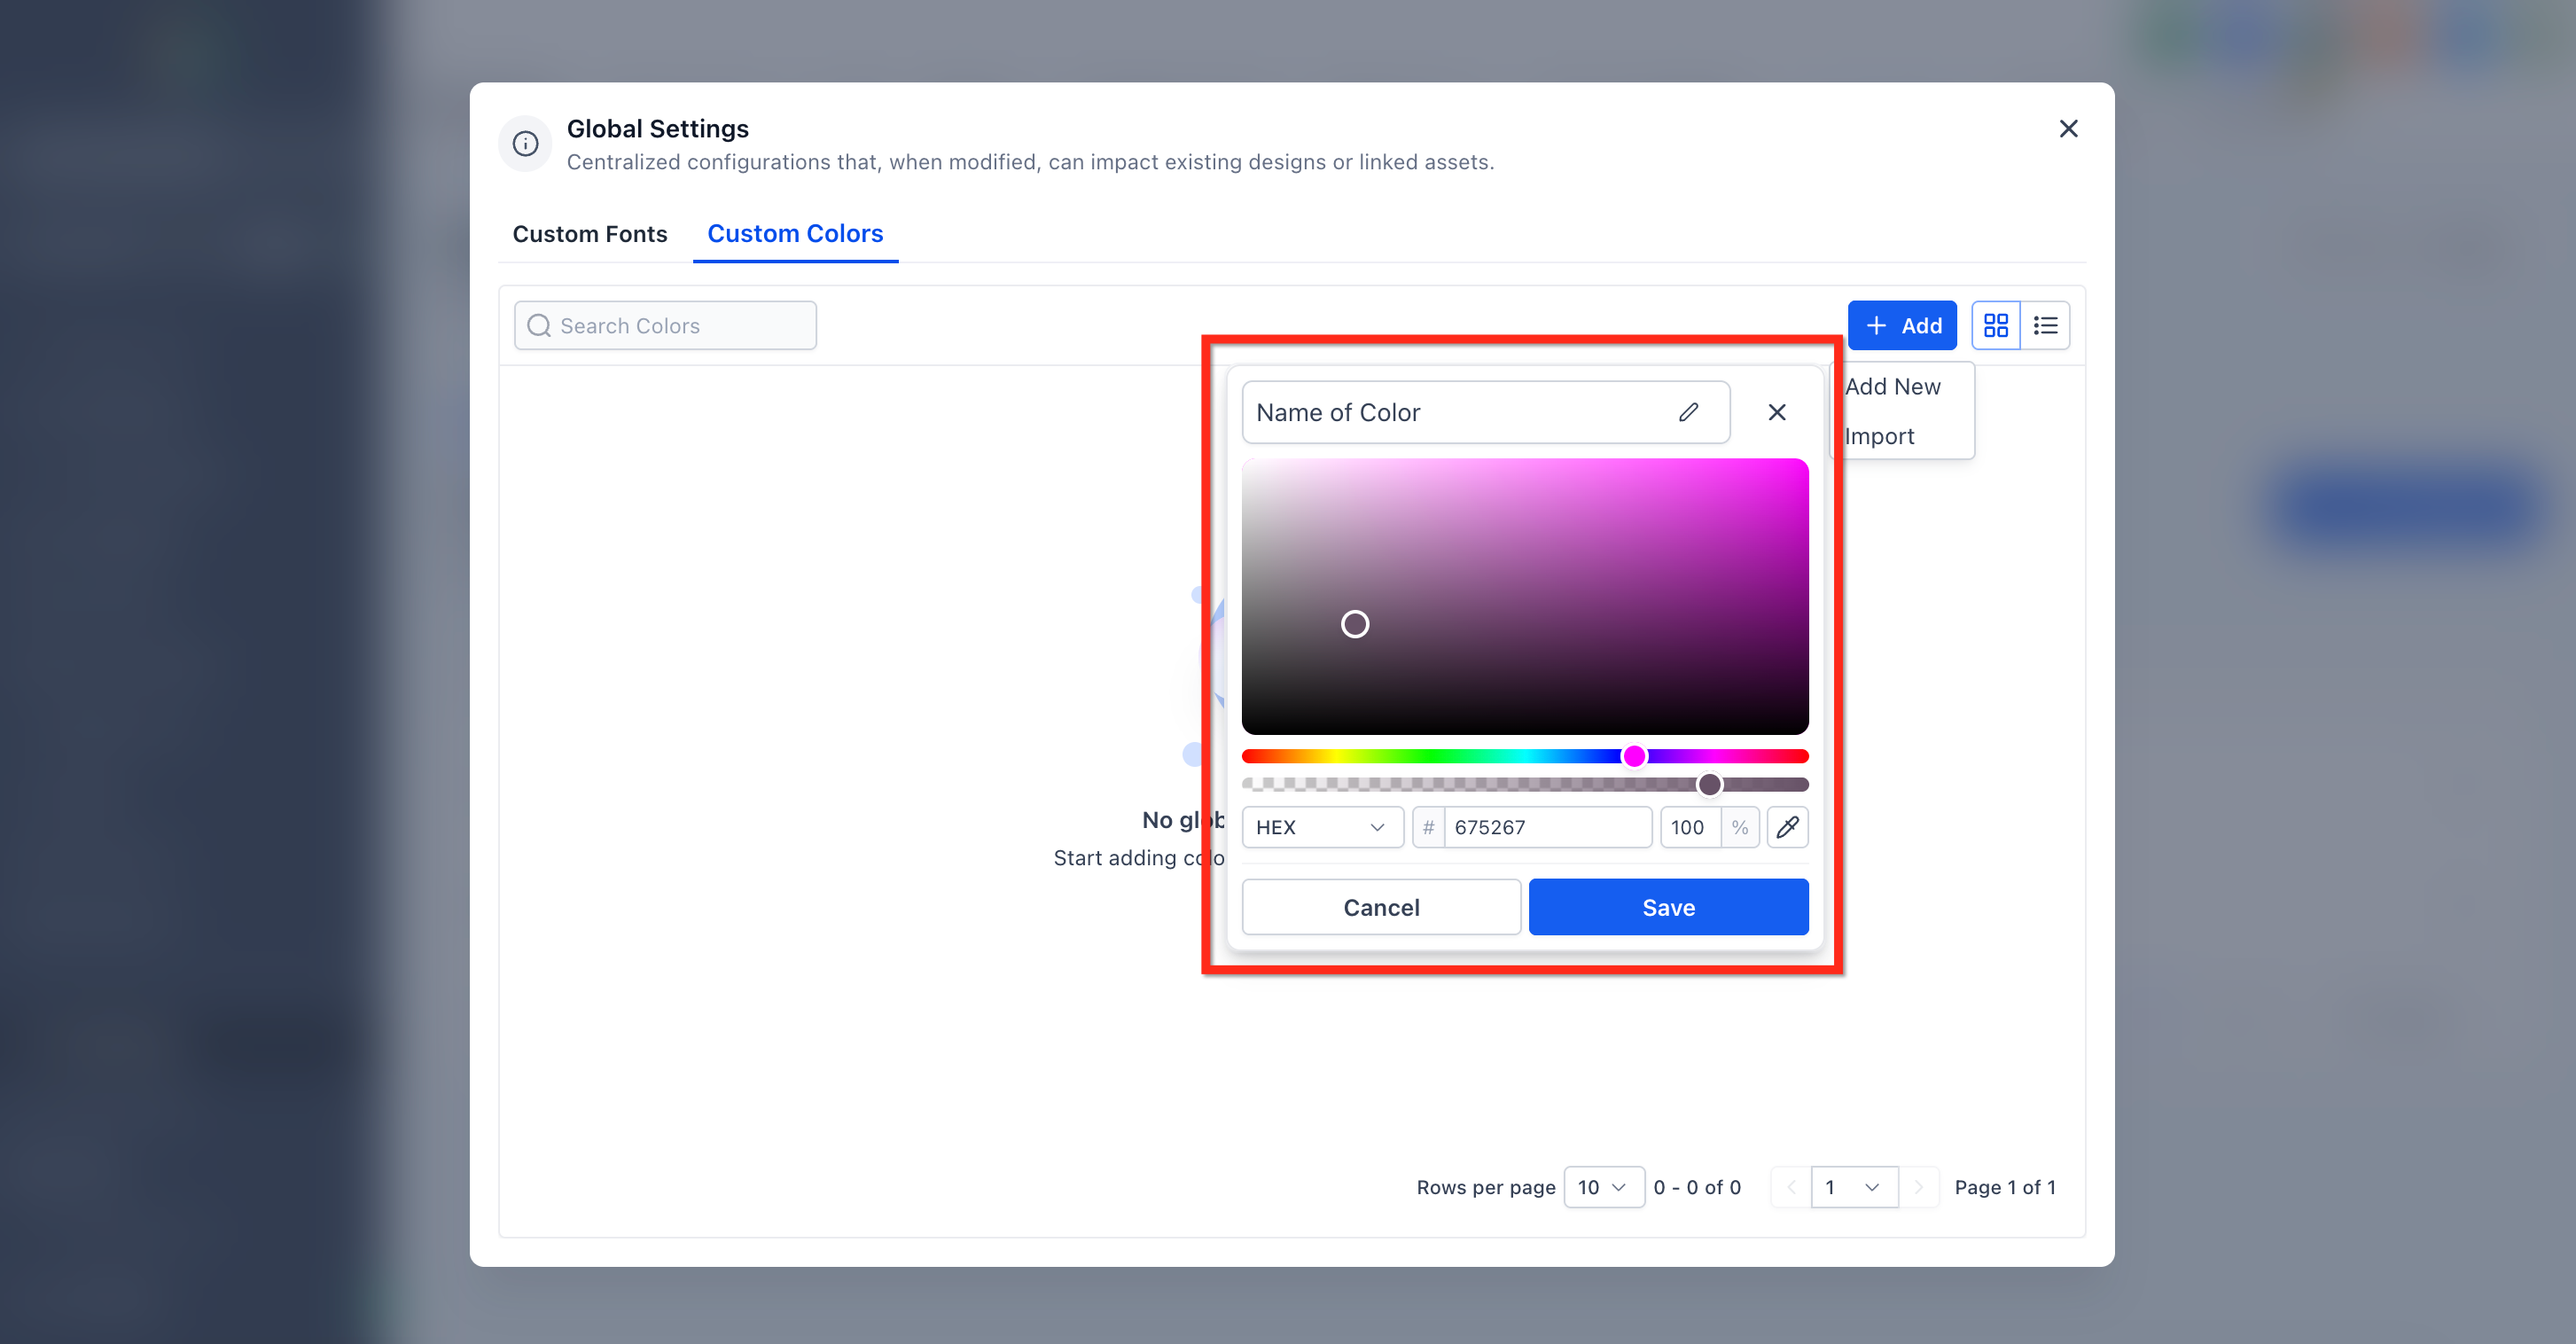The image size is (2576, 1344).
Task: Open the rows per page dropdown
Action: 1603,1187
